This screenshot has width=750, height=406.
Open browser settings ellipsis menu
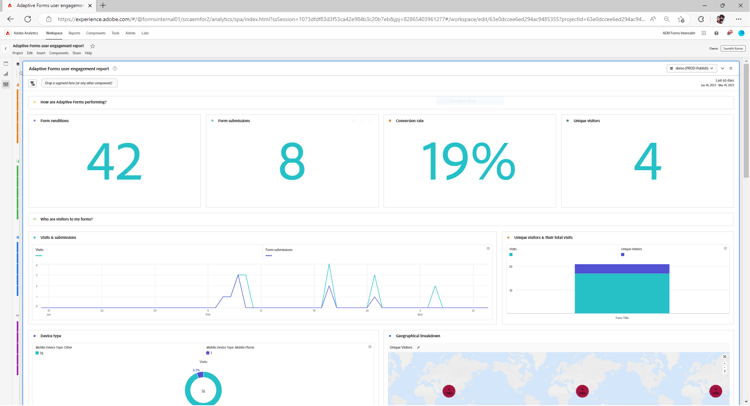click(739, 19)
